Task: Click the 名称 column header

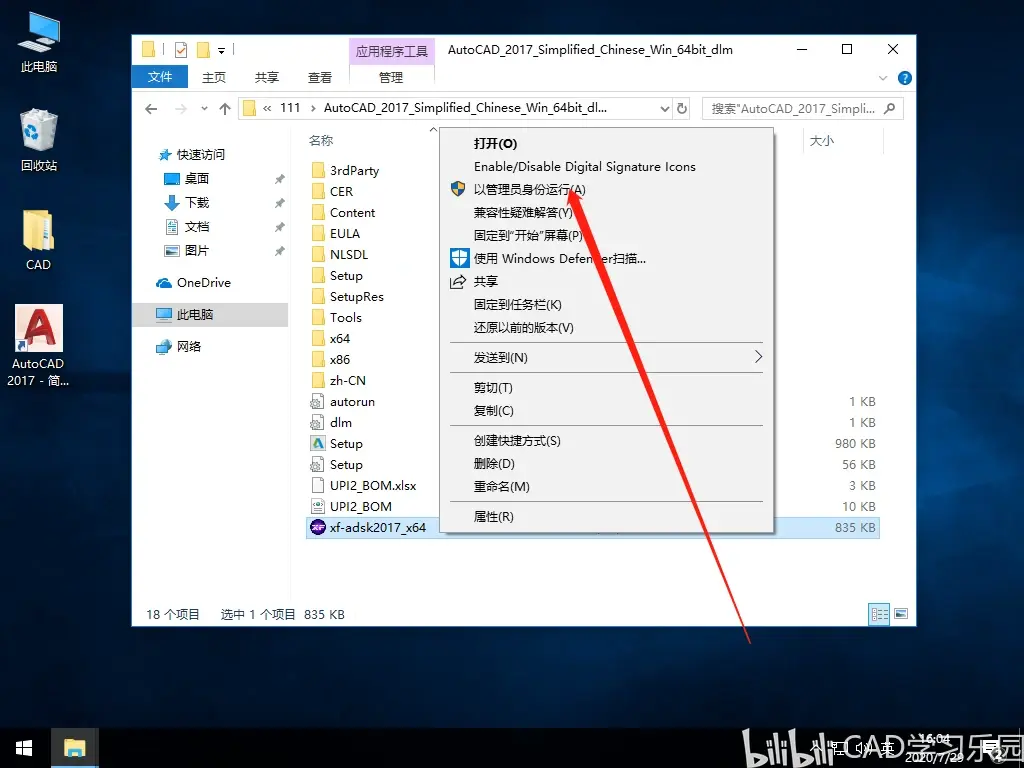Action: (x=321, y=140)
